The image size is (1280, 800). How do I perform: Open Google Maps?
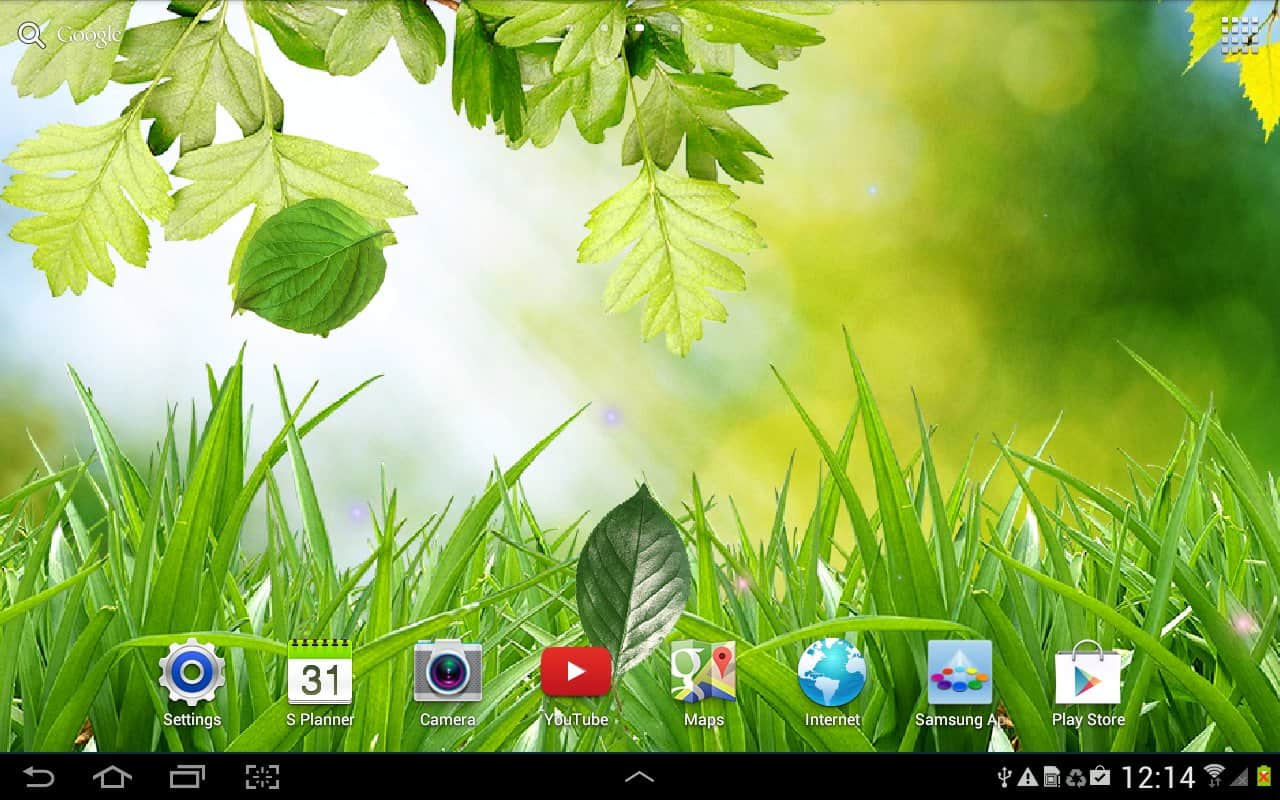[703, 673]
